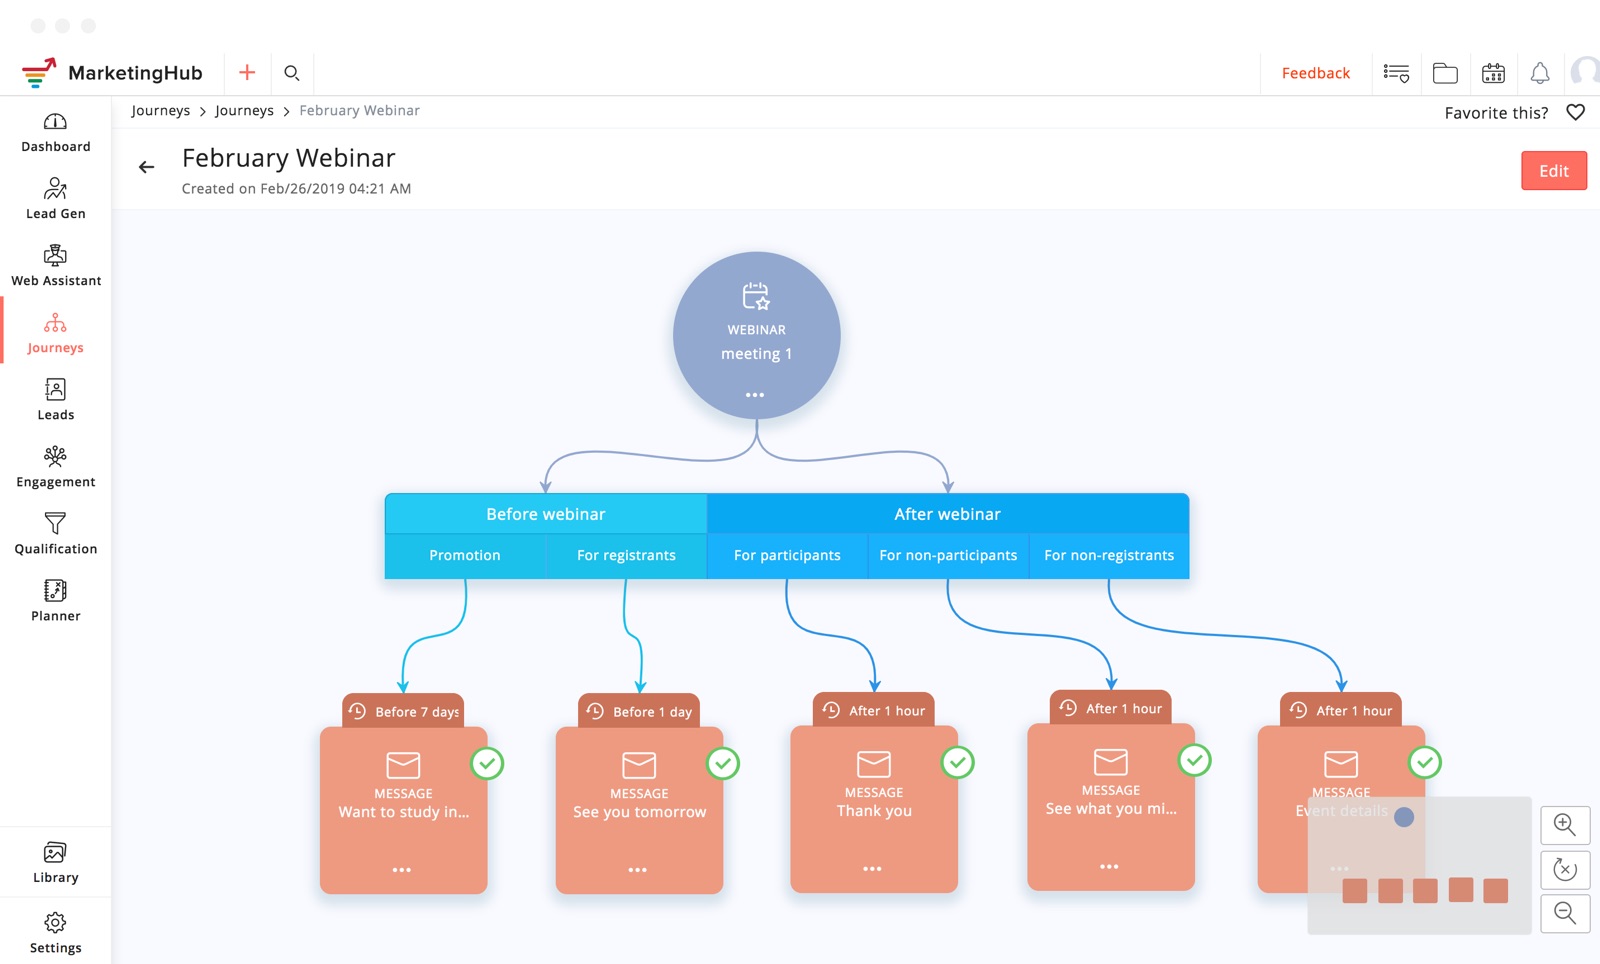The width and height of the screenshot is (1600, 964).
Task: Open the Thank you message card
Action: 874,809
